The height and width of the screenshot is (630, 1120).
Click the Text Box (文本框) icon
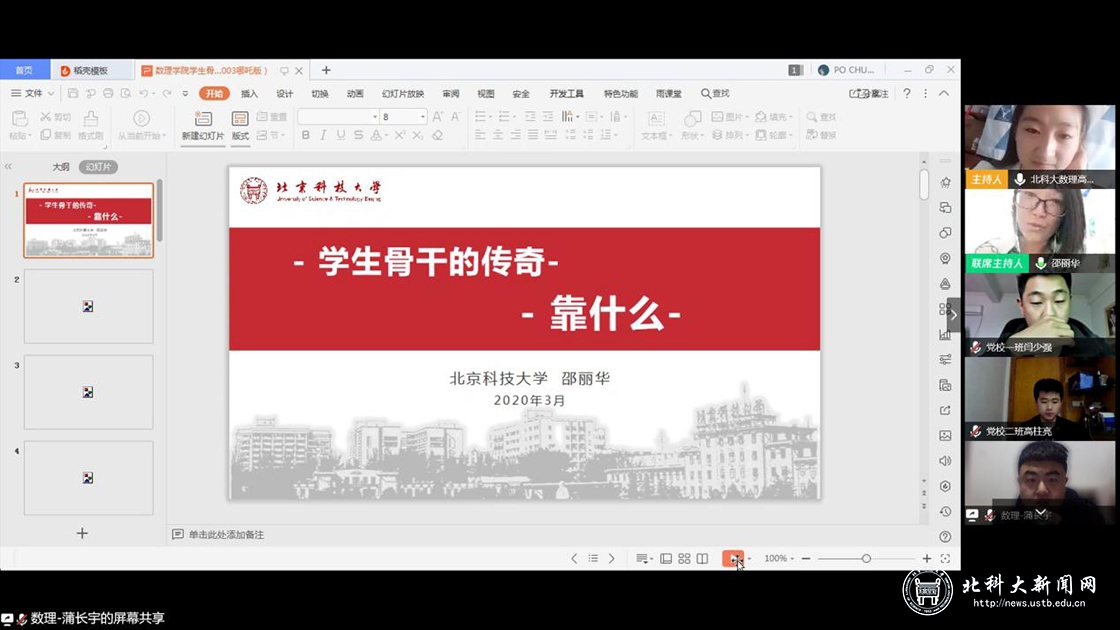(x=654, y=124)
